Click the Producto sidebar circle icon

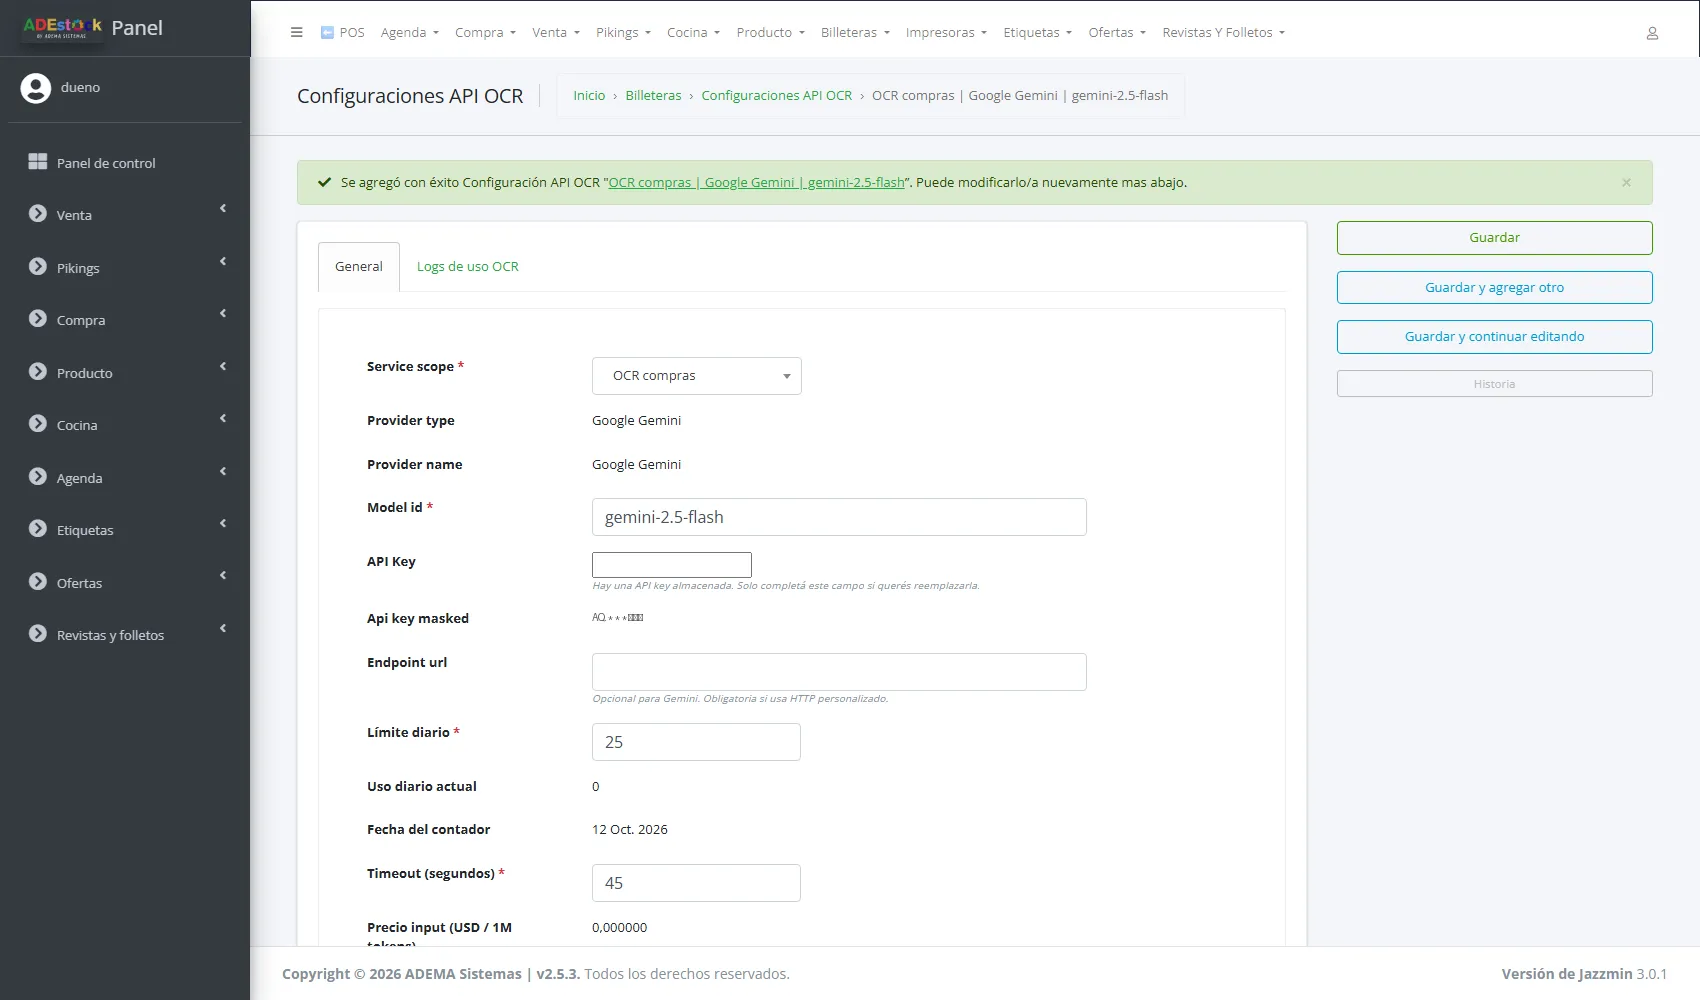[38, 372]
